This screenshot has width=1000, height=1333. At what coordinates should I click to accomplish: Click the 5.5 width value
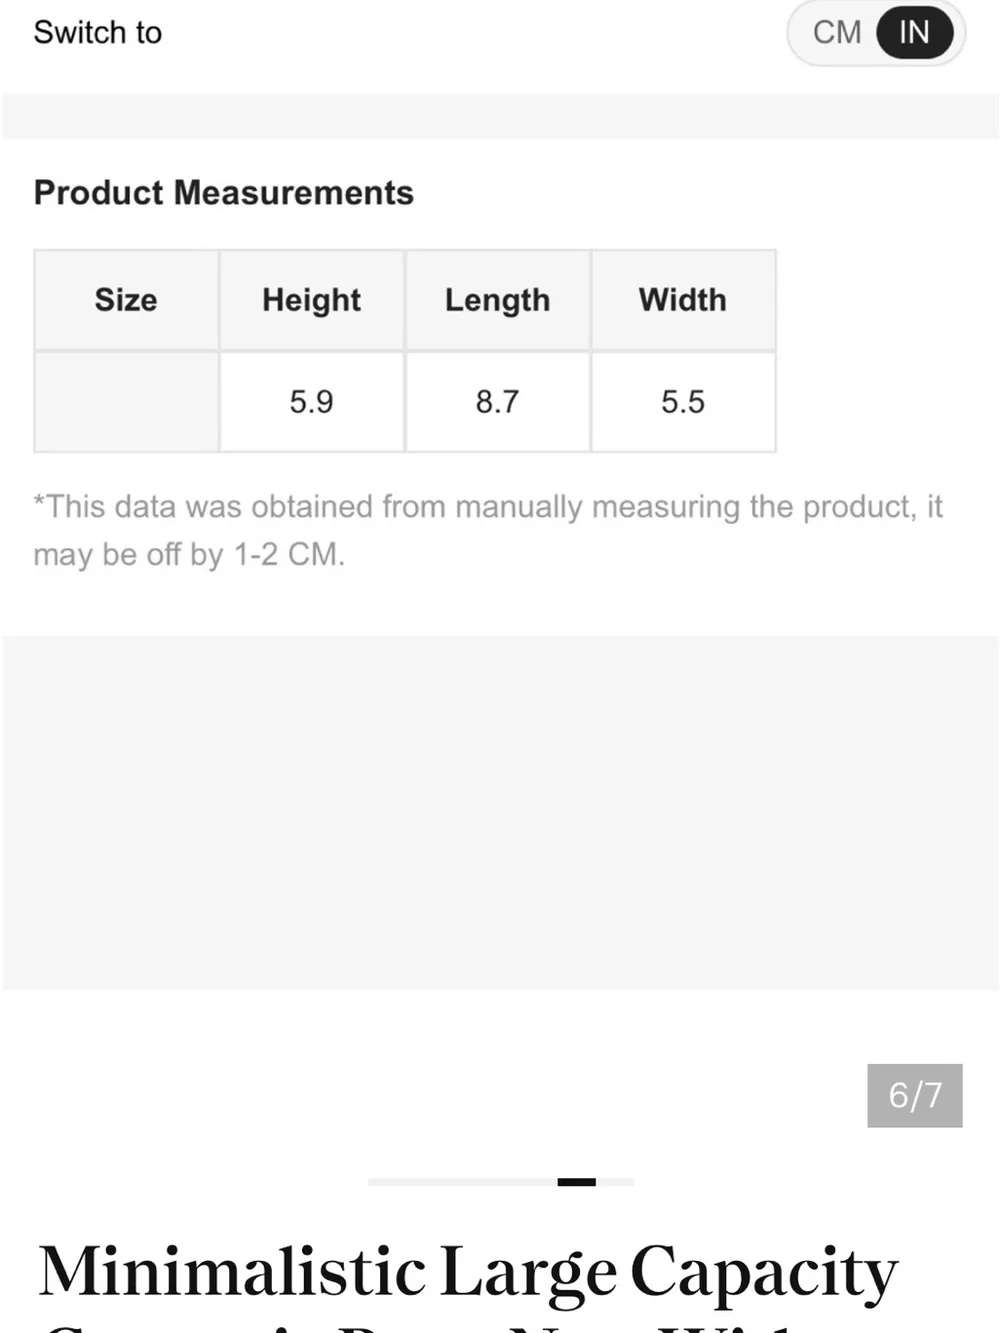point(683,402)
